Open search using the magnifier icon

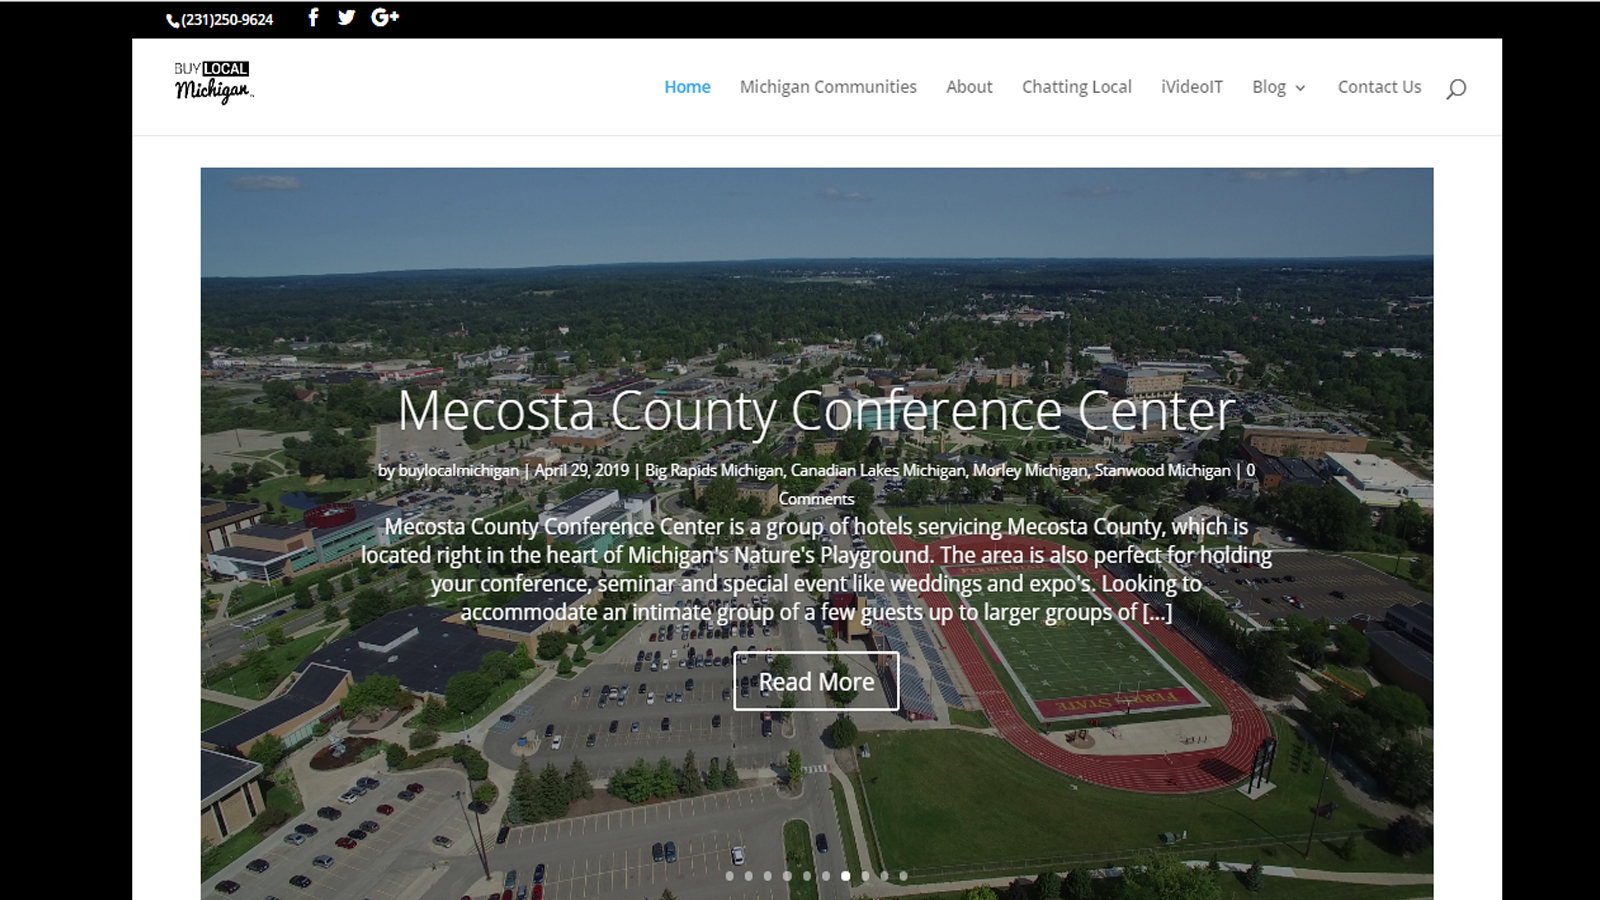point(1456,88)
